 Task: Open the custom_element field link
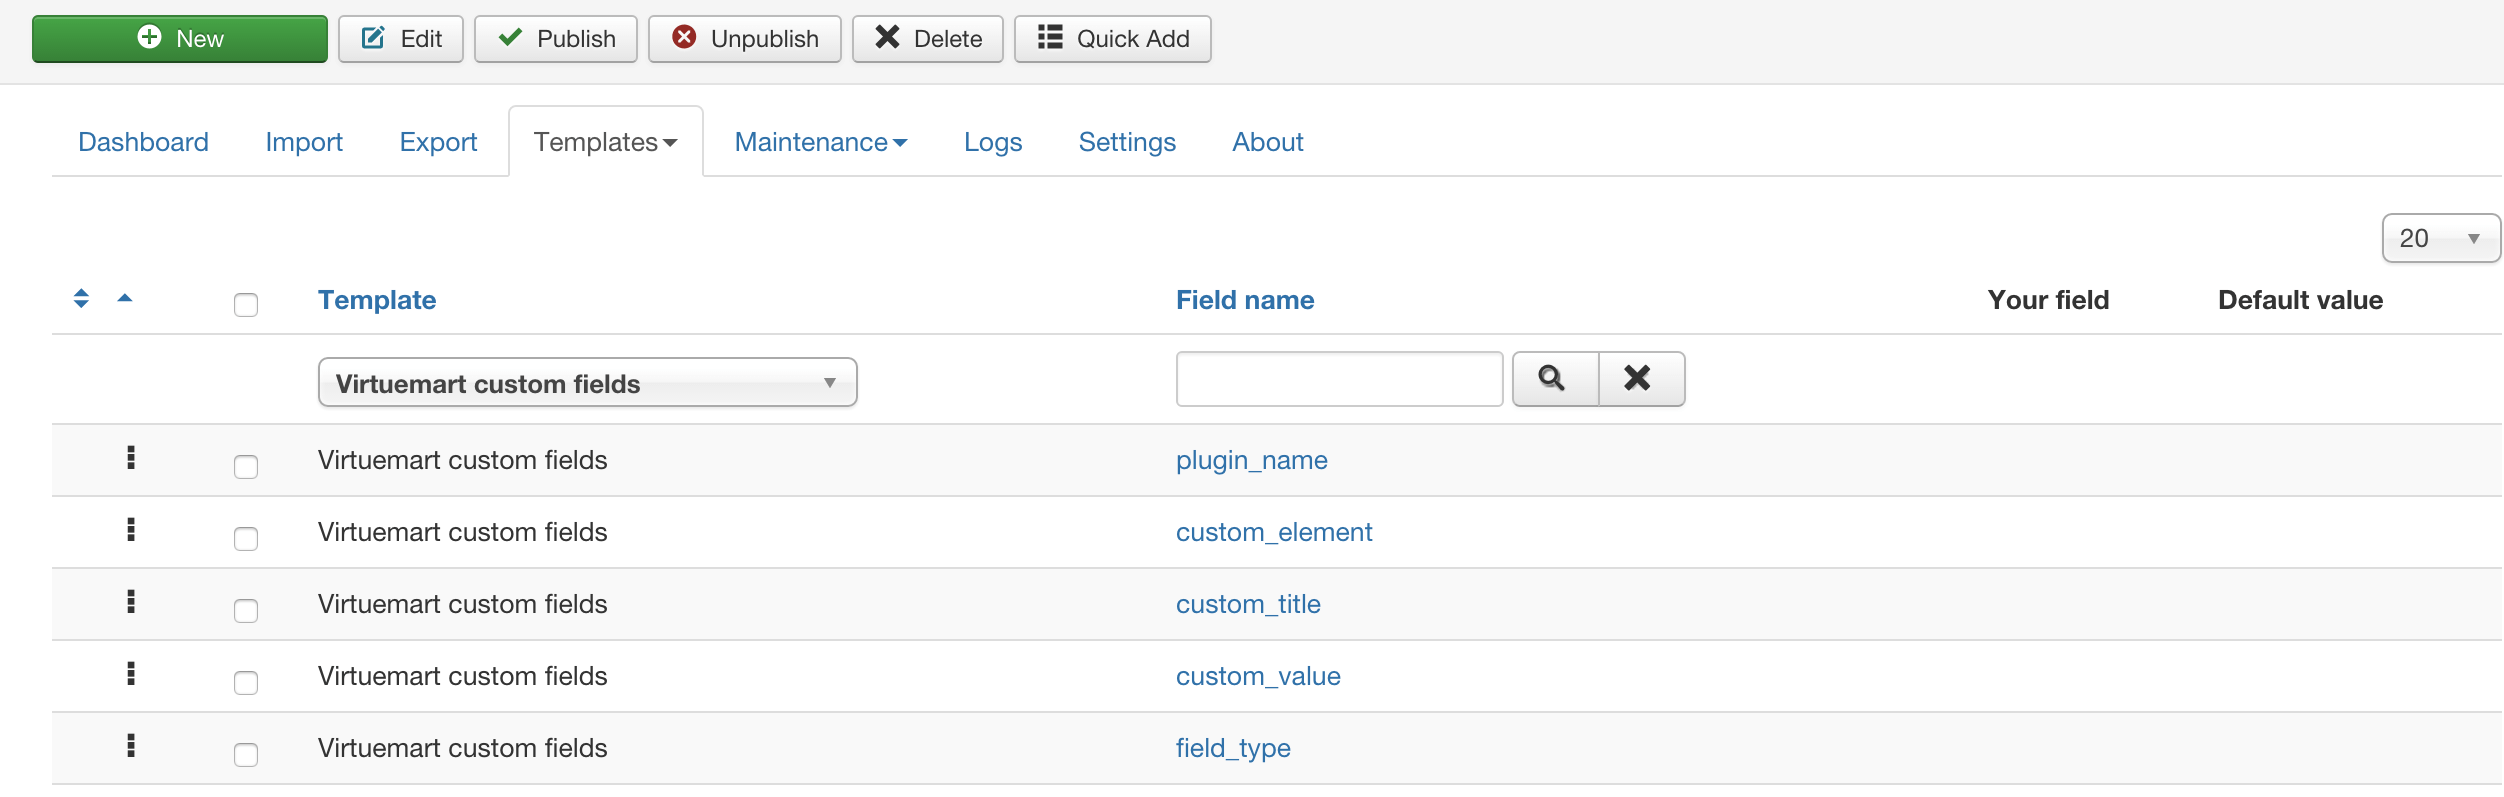[1274, 532]
